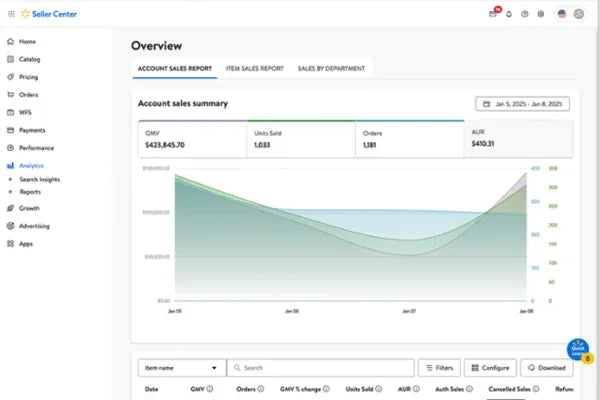Click the GMV % change info icon

point(326,389)
